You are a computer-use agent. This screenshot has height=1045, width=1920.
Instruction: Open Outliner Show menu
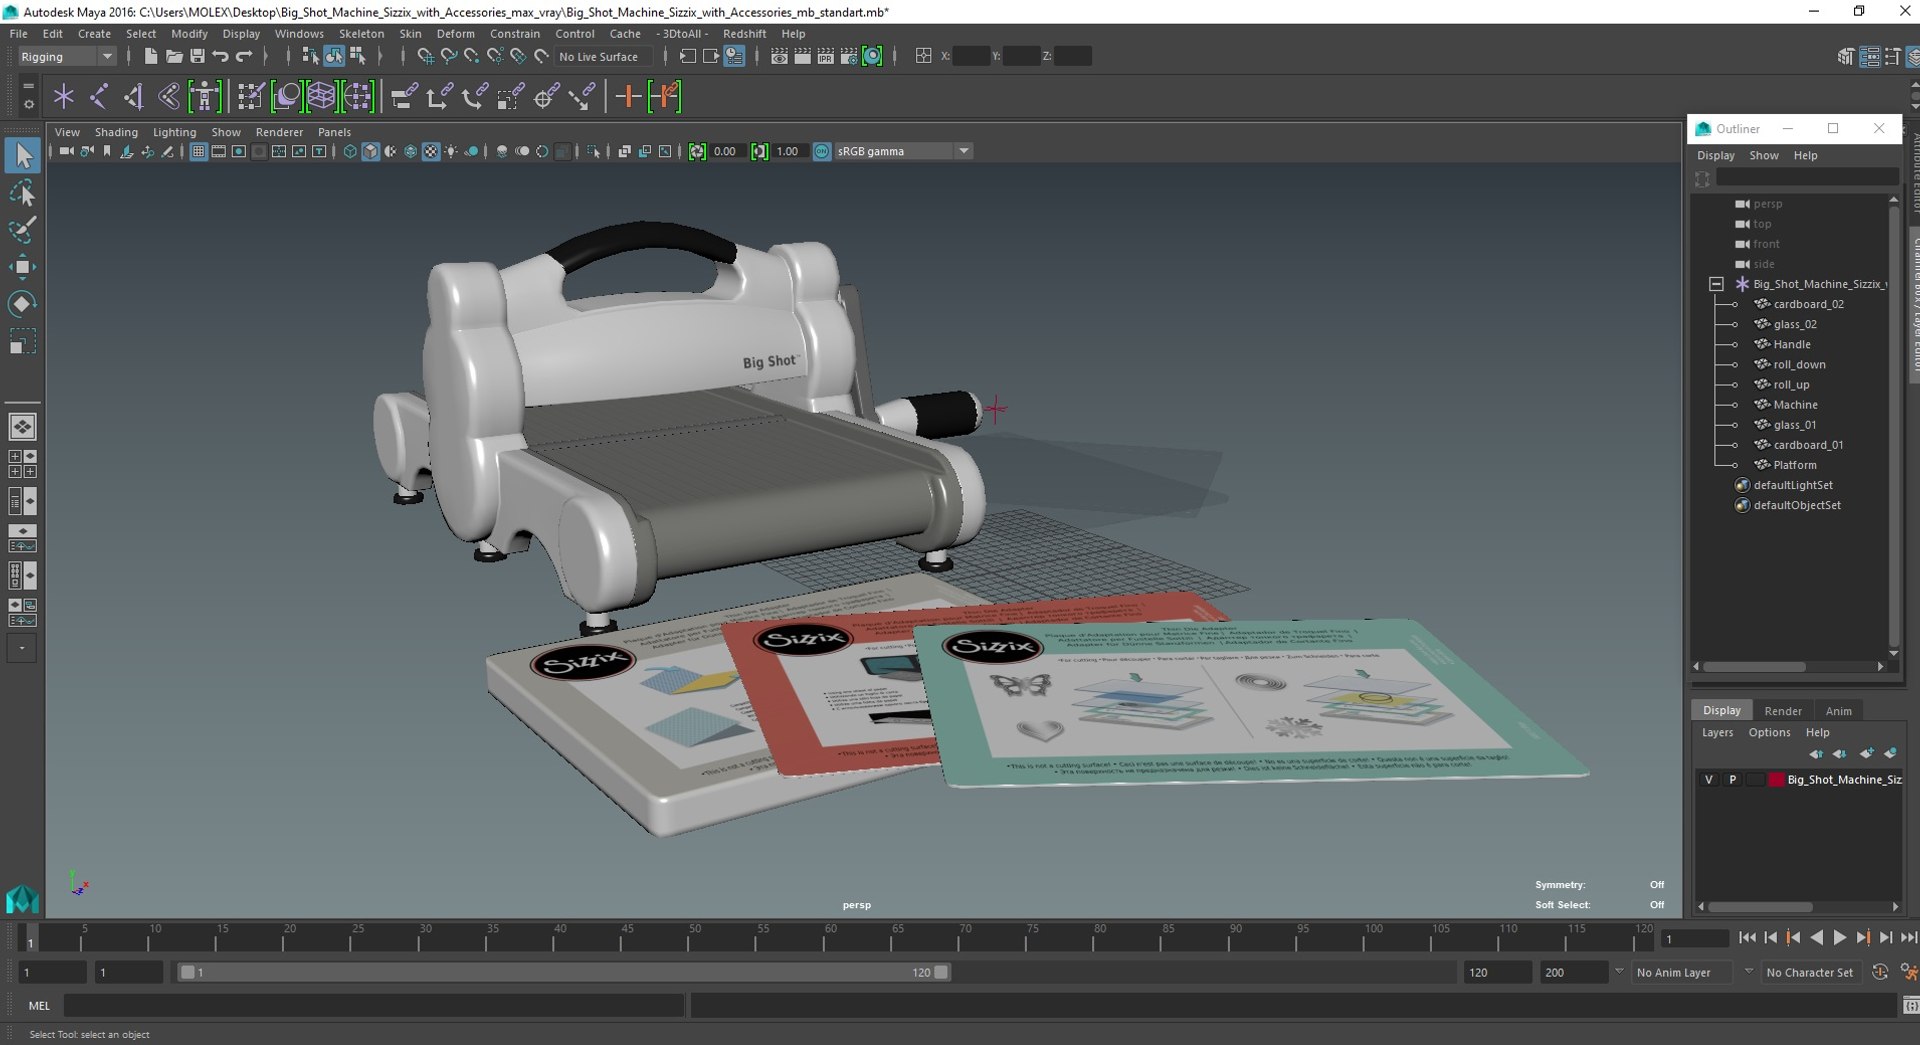[1763, 155]
